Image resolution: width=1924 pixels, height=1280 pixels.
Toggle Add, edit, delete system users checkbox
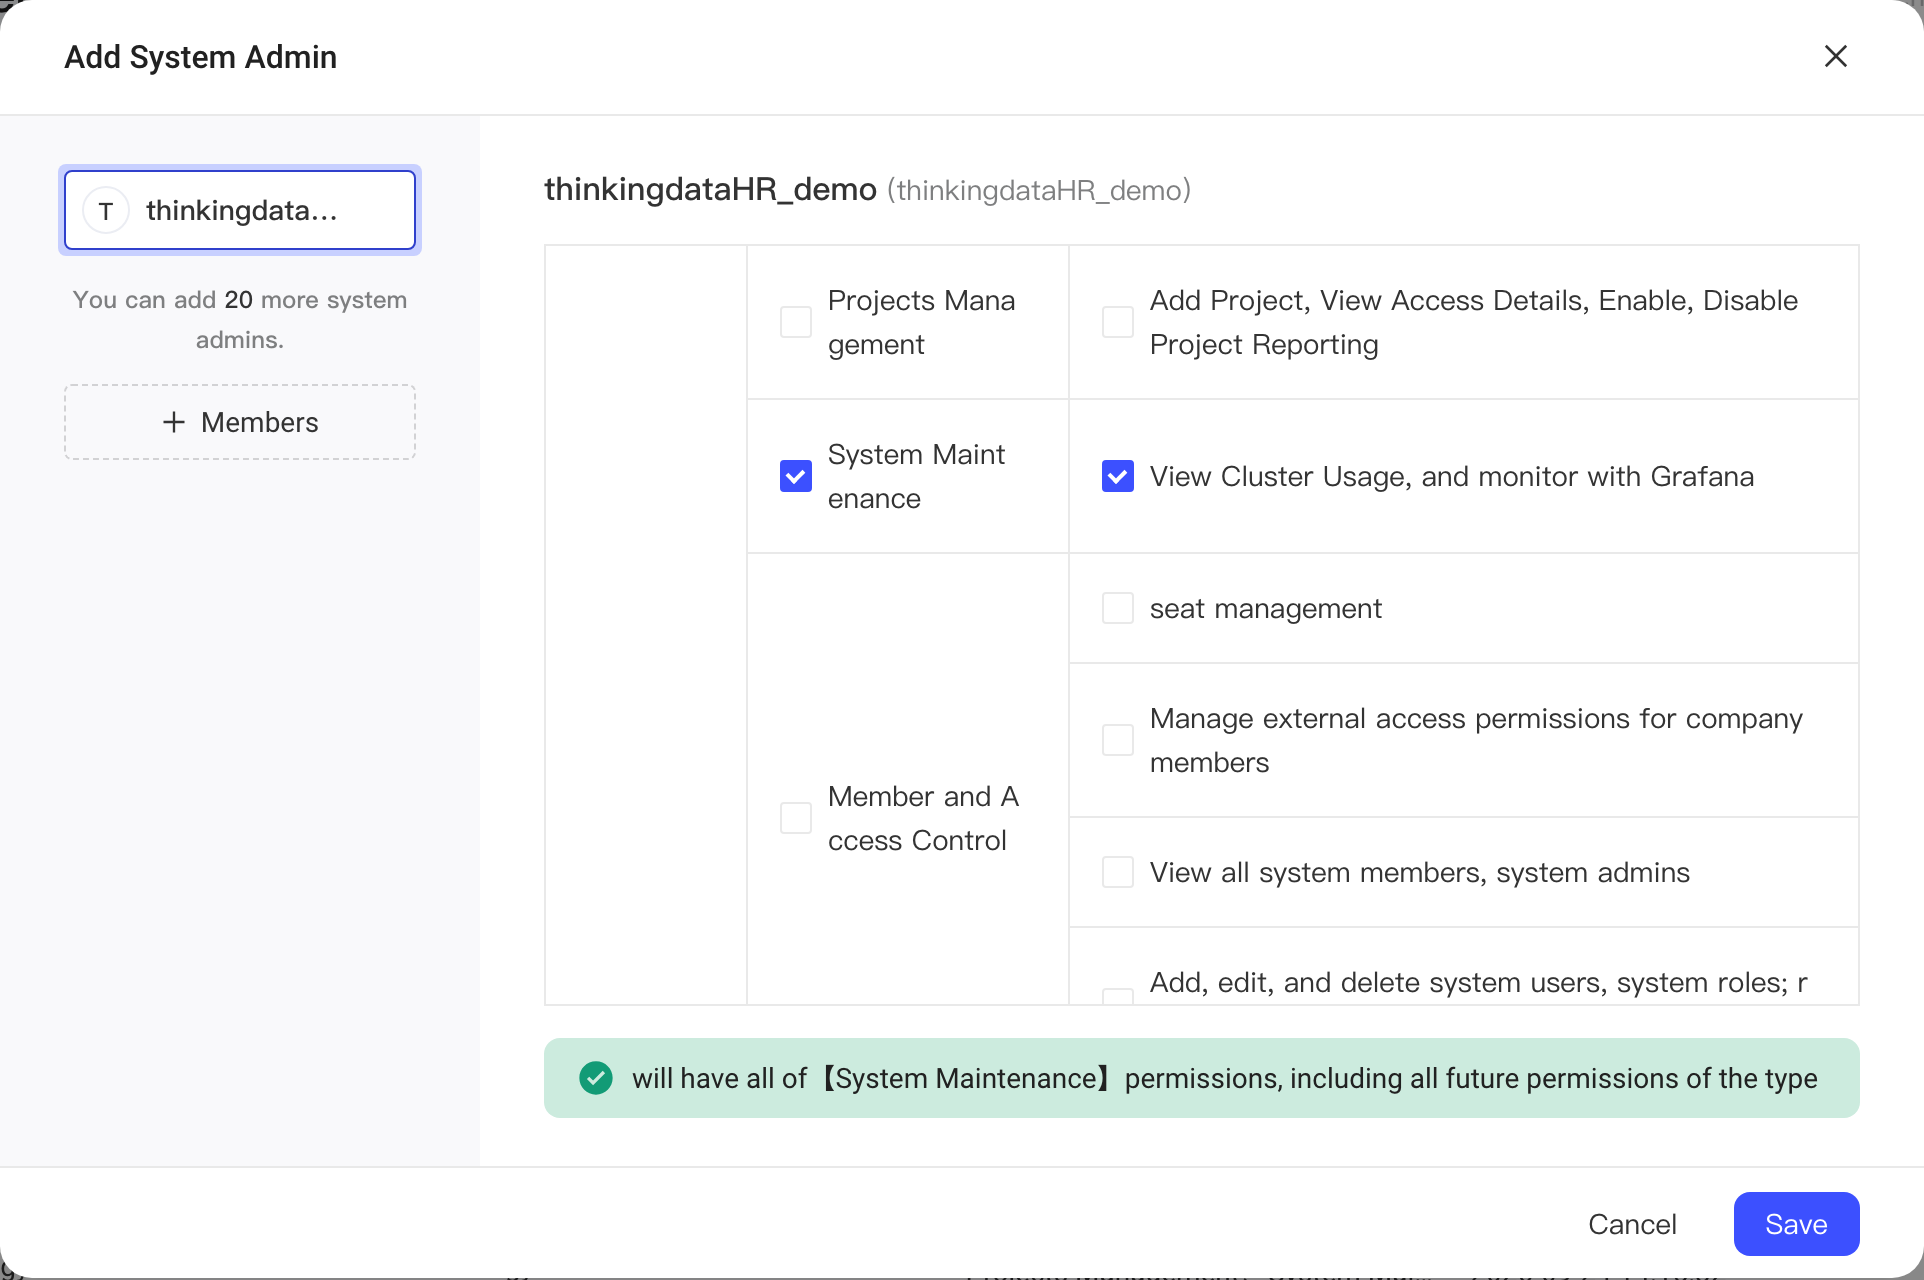(x=1118, y=996)
